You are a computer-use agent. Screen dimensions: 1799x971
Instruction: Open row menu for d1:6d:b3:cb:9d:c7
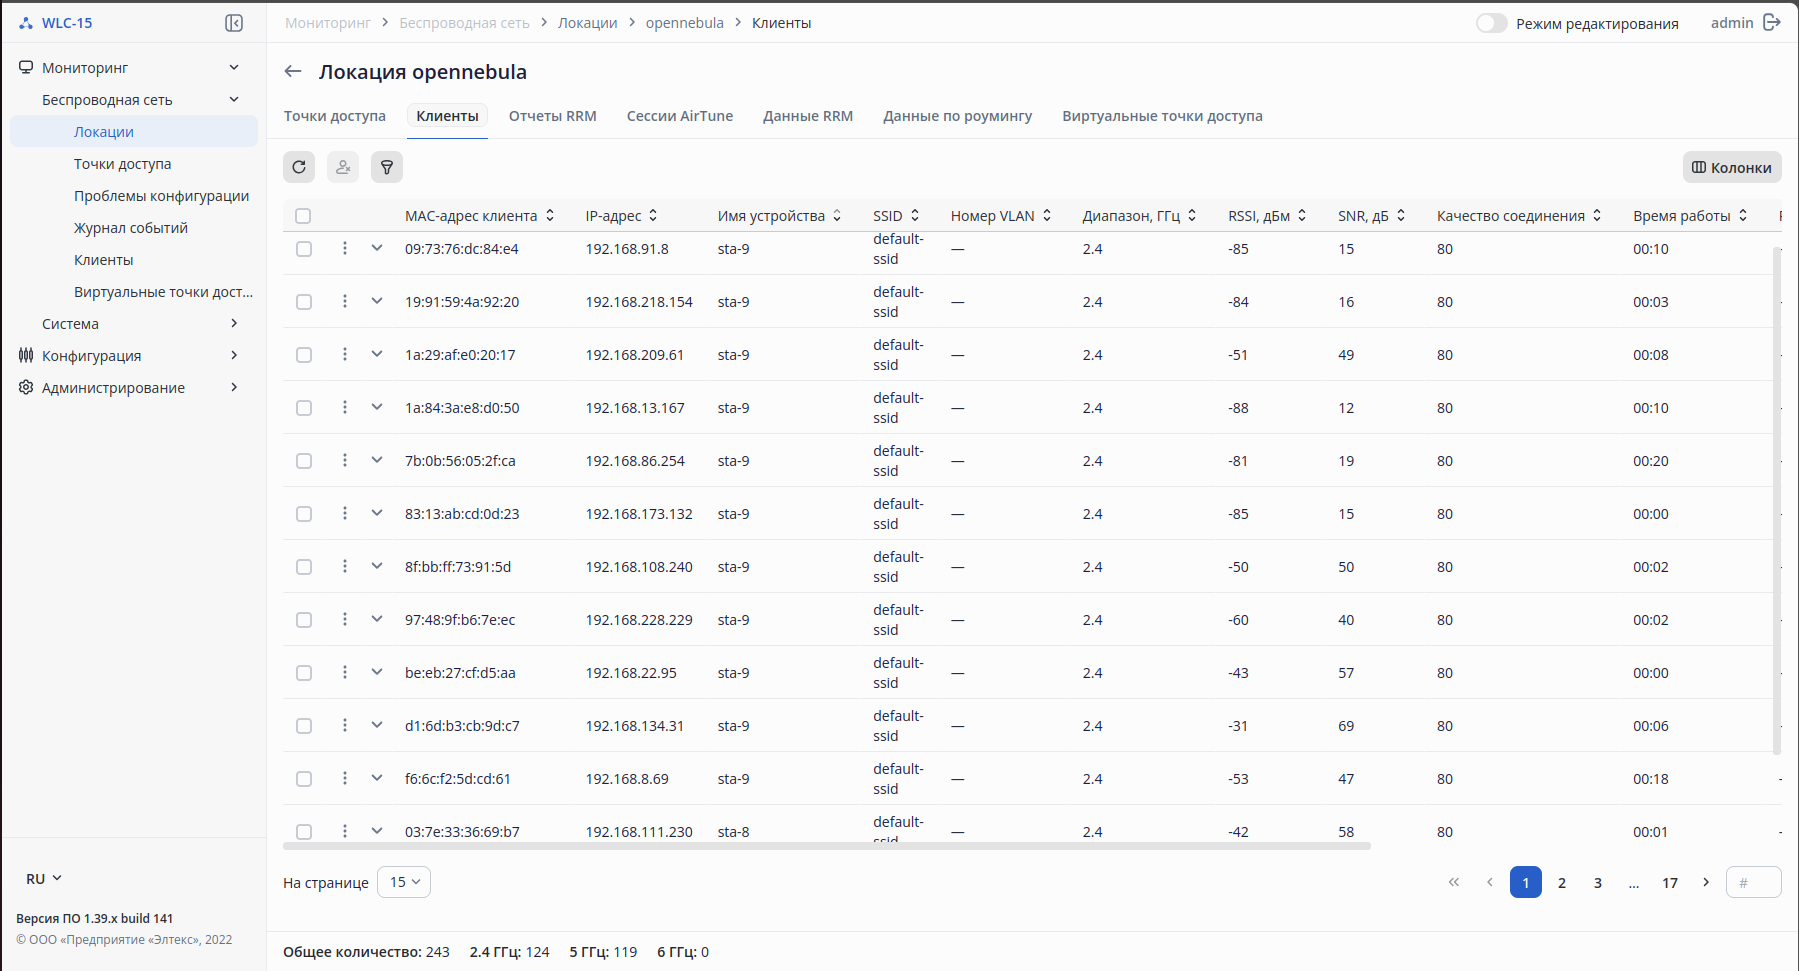coord(345,725)
